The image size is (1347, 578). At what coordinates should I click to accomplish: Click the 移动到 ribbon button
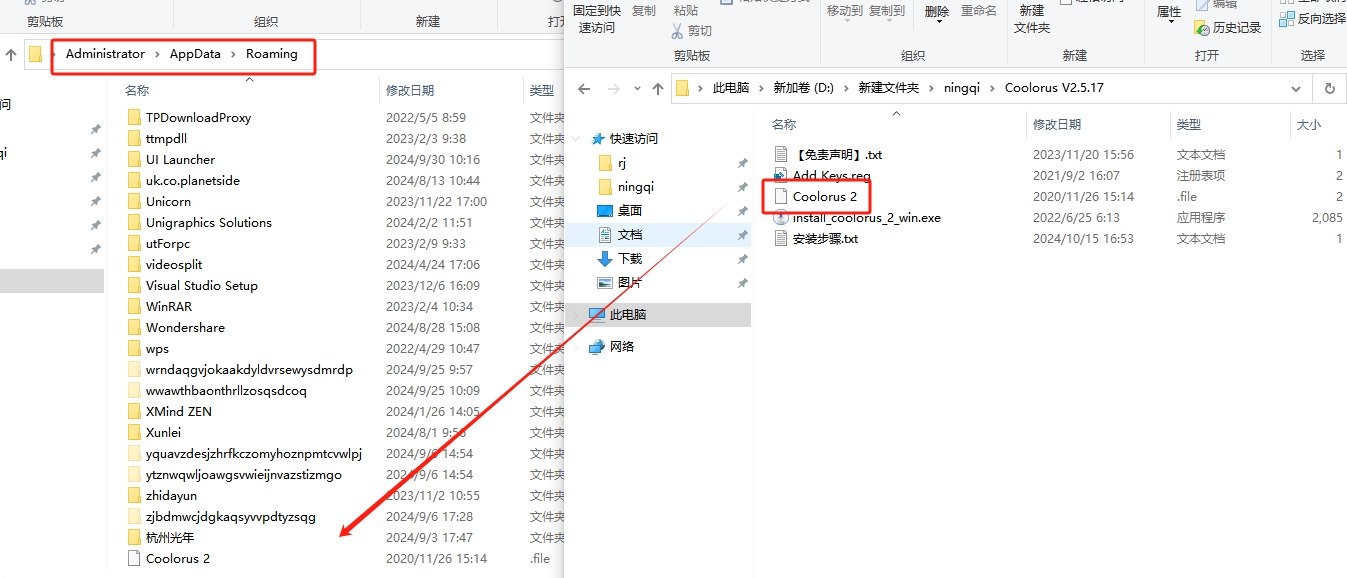point(845,11)
